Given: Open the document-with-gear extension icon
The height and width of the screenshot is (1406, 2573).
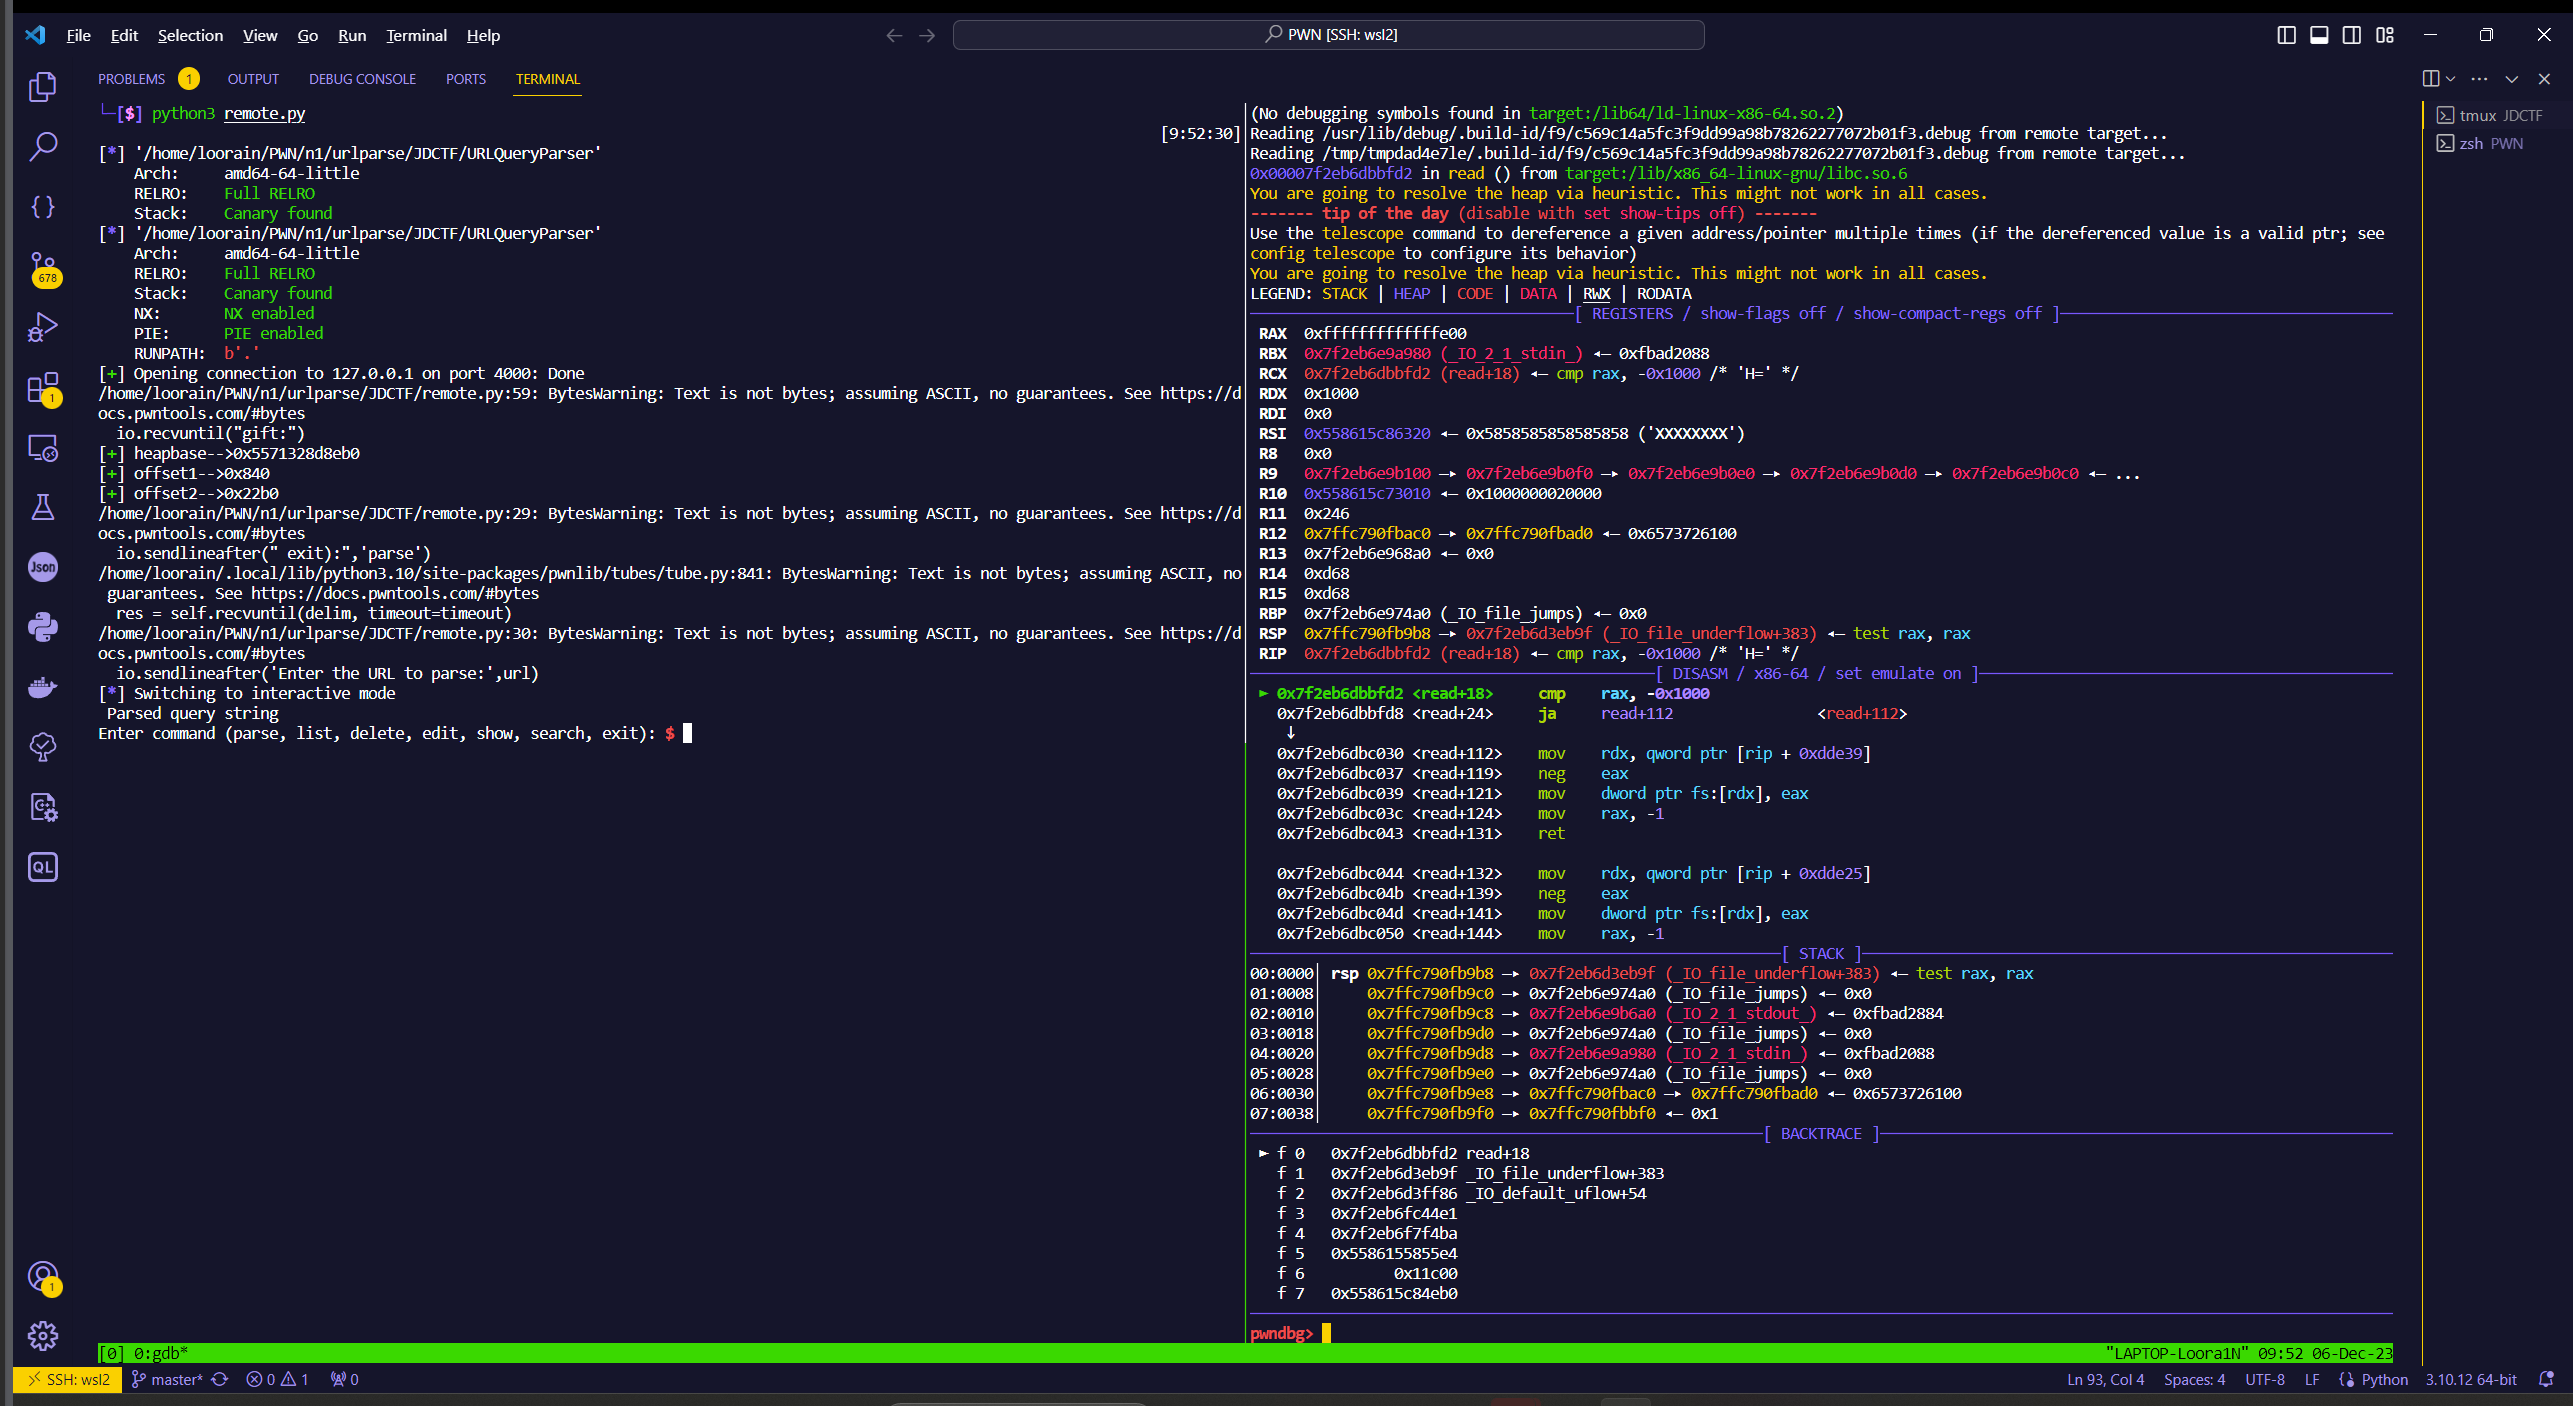Looking at the screenshot, I should (x=43, y=807).
